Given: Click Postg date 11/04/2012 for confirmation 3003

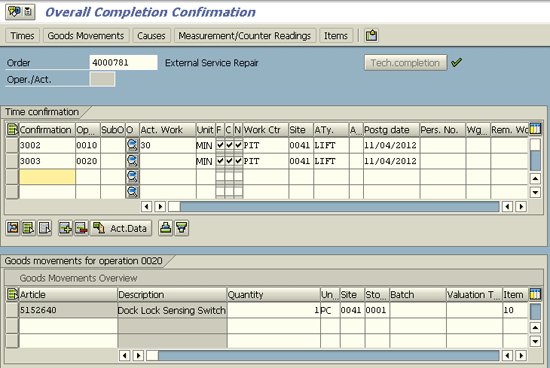Looking at the screenshot, I should [391, 161].
